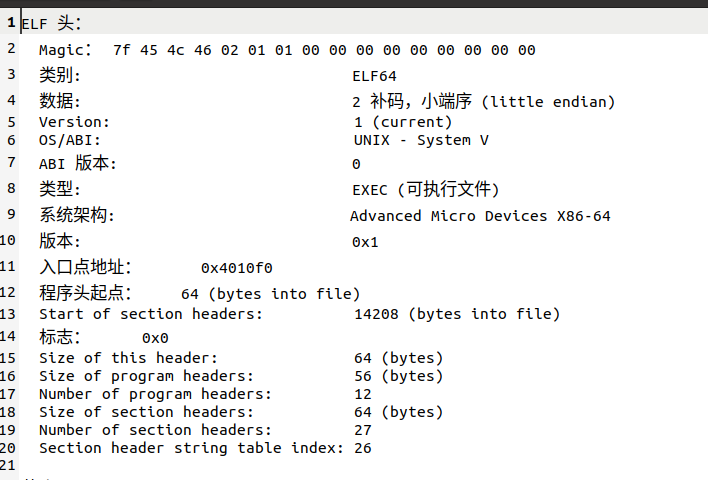Screen dimensions: 708x480
Task: Click the entry point address 0x4010f0
Action: coord(237,268)
